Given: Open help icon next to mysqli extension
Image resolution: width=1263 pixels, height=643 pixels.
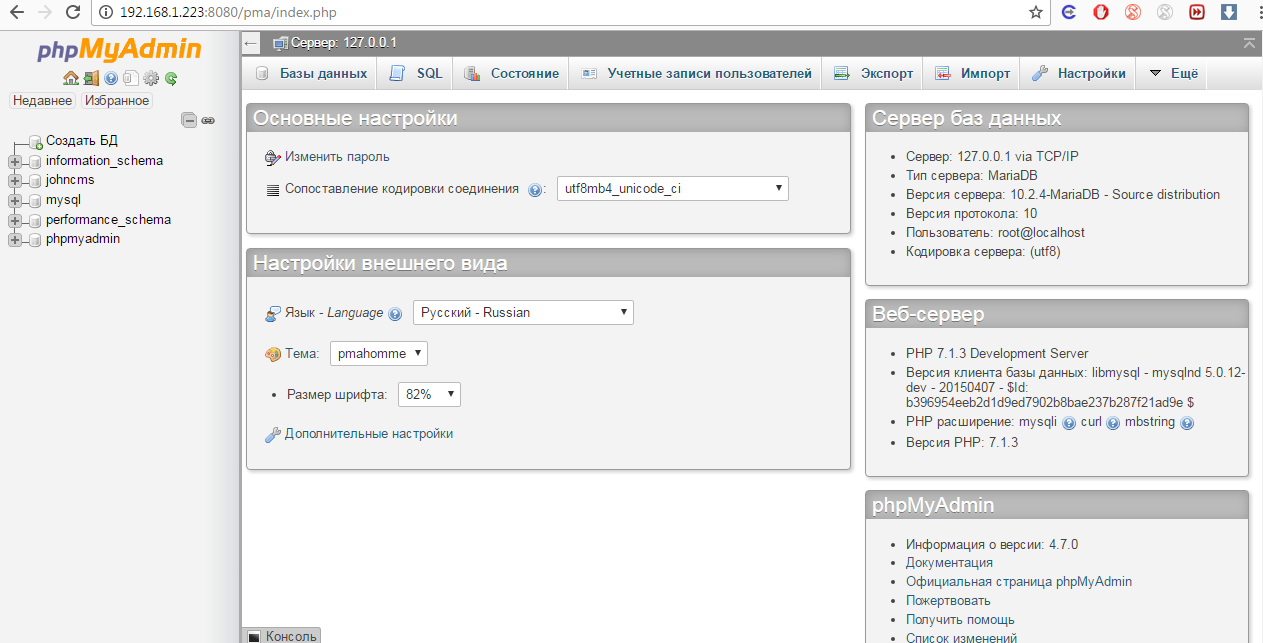Looking at the screenshot, I should pos(1069,423).
